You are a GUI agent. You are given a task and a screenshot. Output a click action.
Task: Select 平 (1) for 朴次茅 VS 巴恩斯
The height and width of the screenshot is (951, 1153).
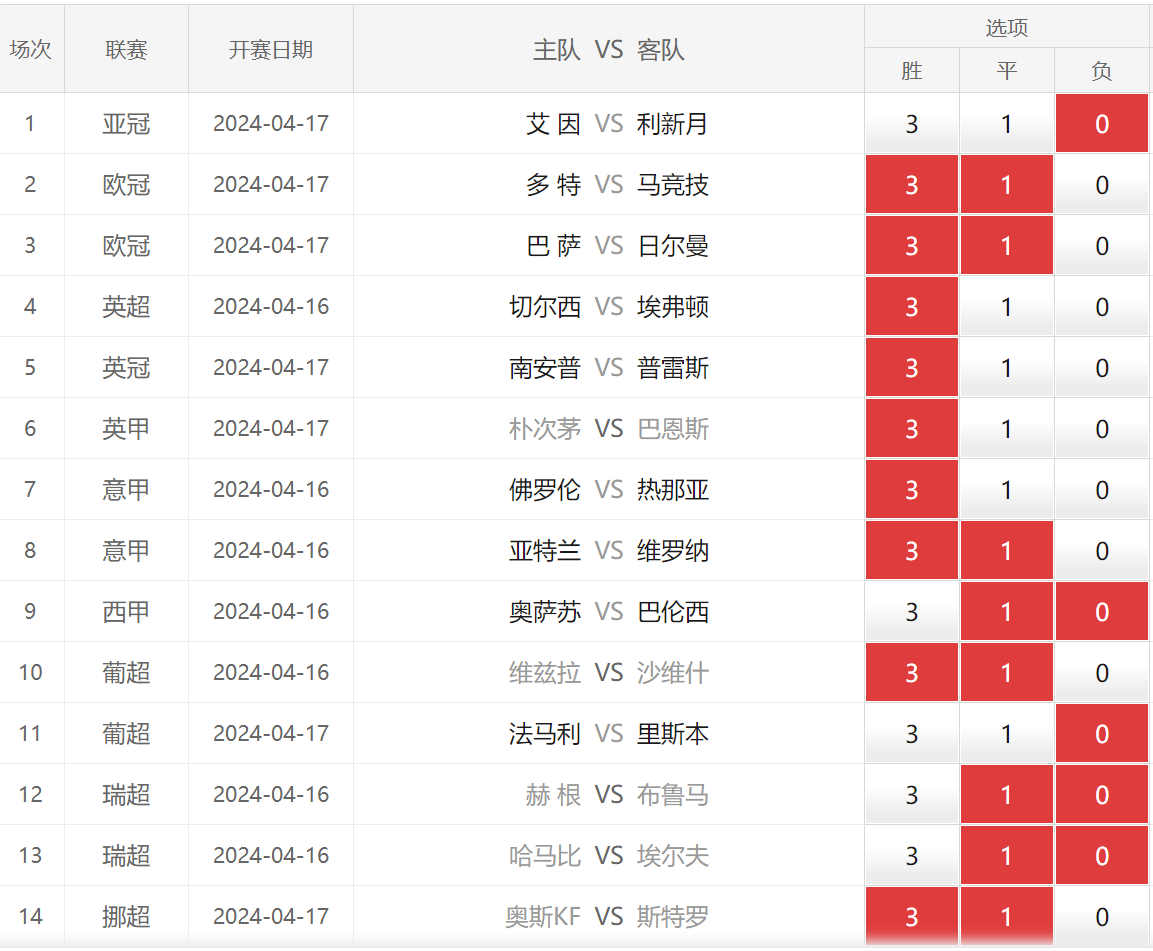(1007, 429)
